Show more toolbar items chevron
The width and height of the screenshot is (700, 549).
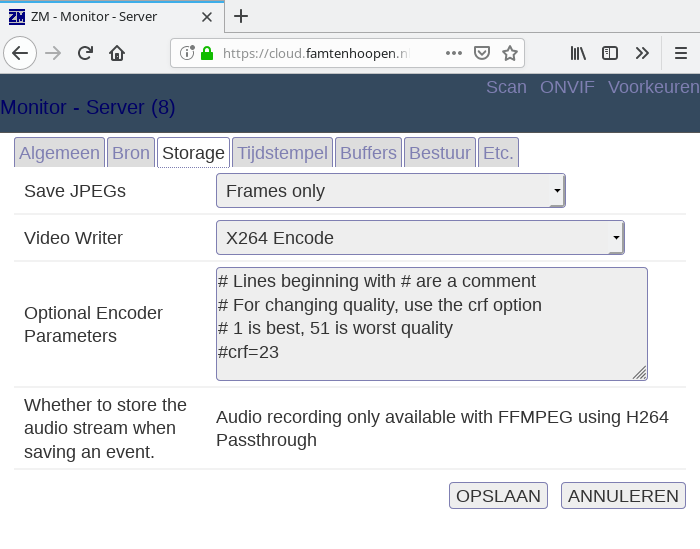(642, 53)
